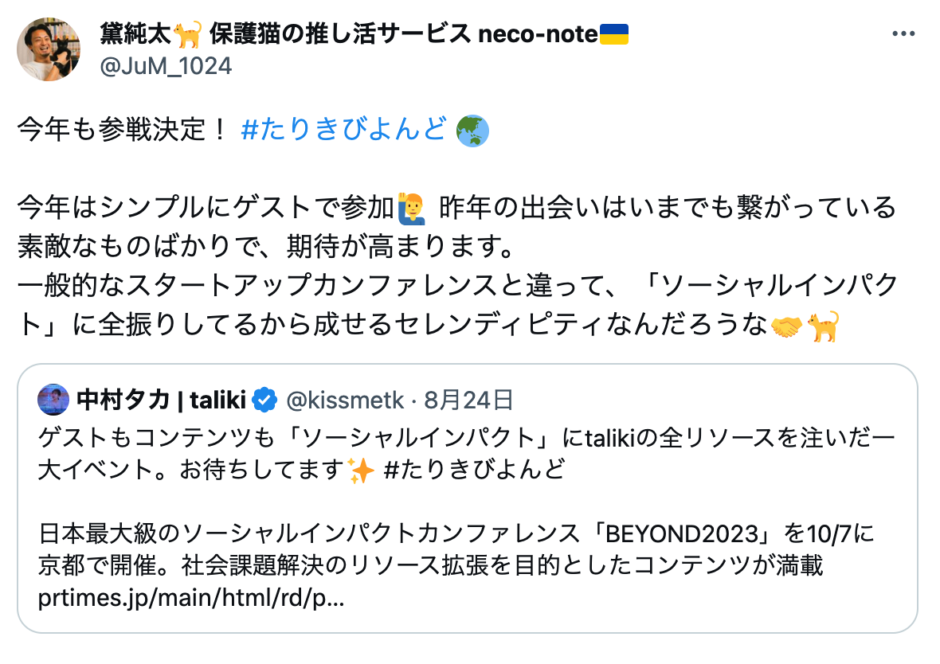
Task: Click the orange cat emoji ending the tweet
Action: [x=824, y=326]
